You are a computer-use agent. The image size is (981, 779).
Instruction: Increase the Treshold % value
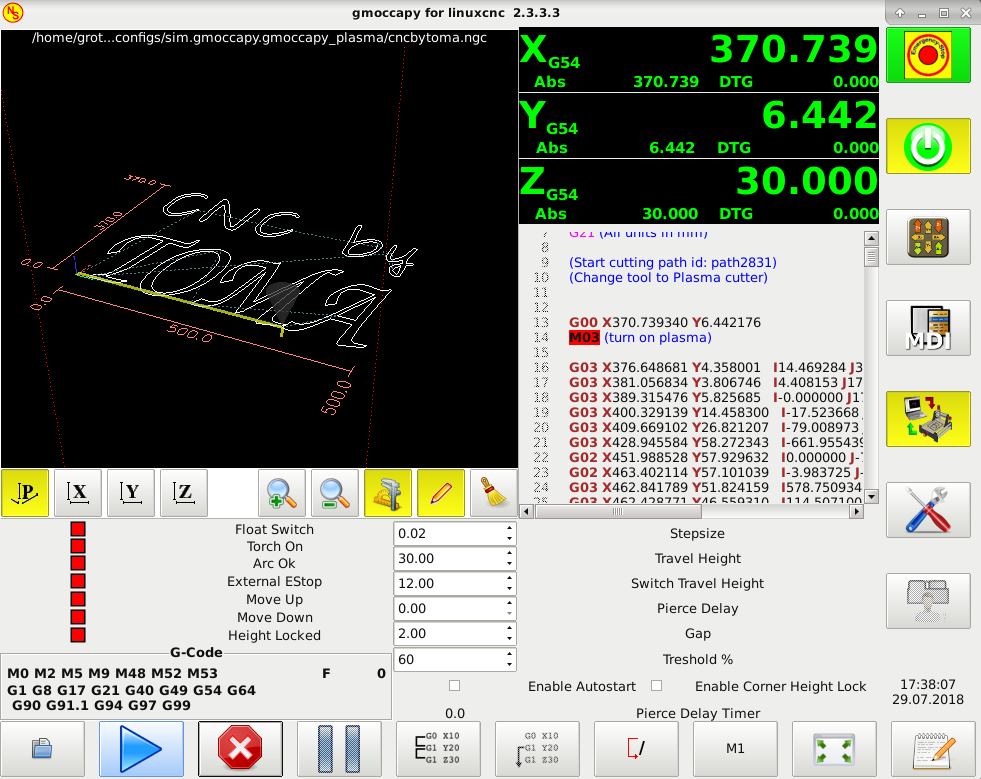pyautogui.click(x=509, y=654)
